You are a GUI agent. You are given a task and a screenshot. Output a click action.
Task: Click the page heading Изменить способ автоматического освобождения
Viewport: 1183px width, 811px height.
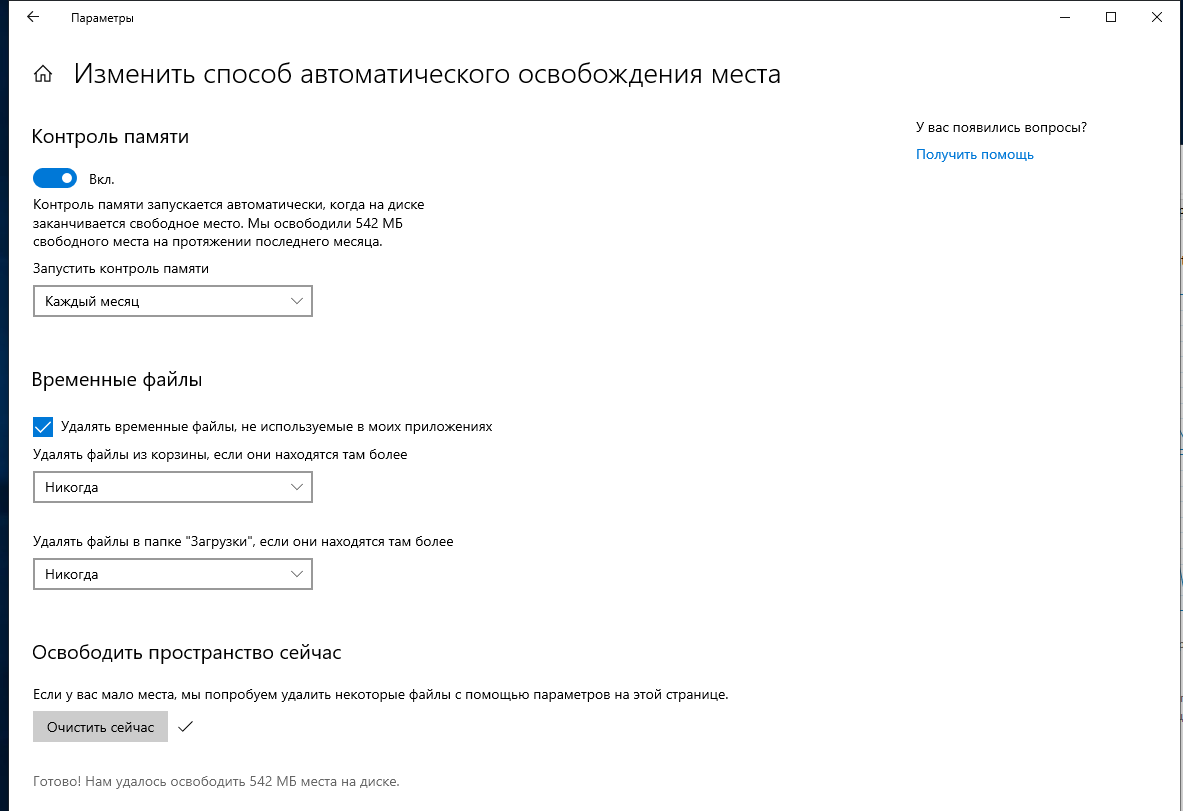pyautogui.click(x=427, y=74)
